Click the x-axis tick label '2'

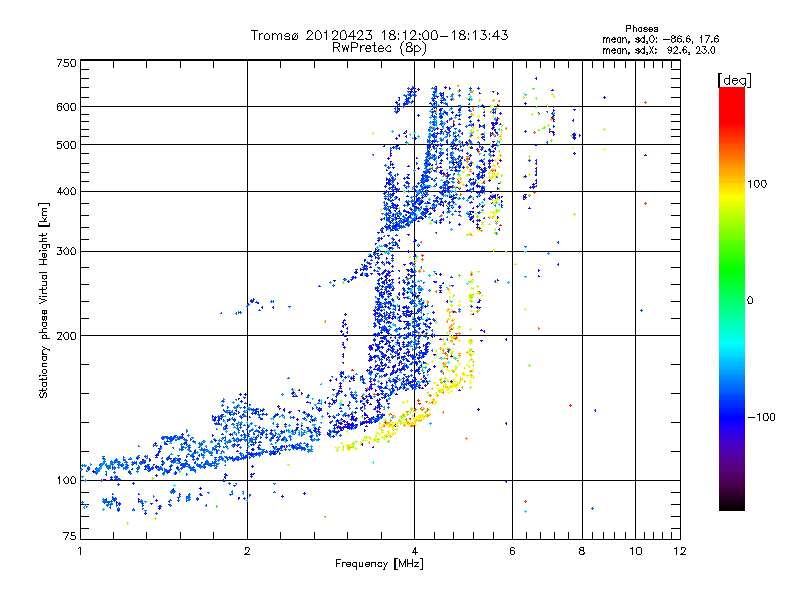(x=247, y=551)
